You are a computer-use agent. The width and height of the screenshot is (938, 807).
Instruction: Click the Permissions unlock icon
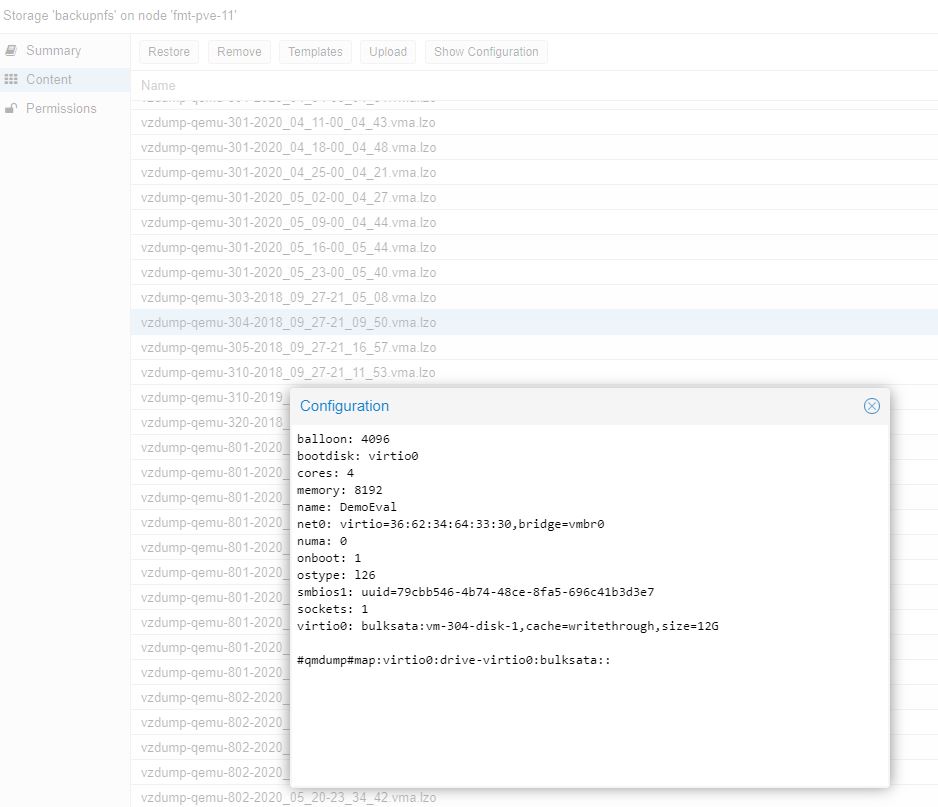coord(11,109)
